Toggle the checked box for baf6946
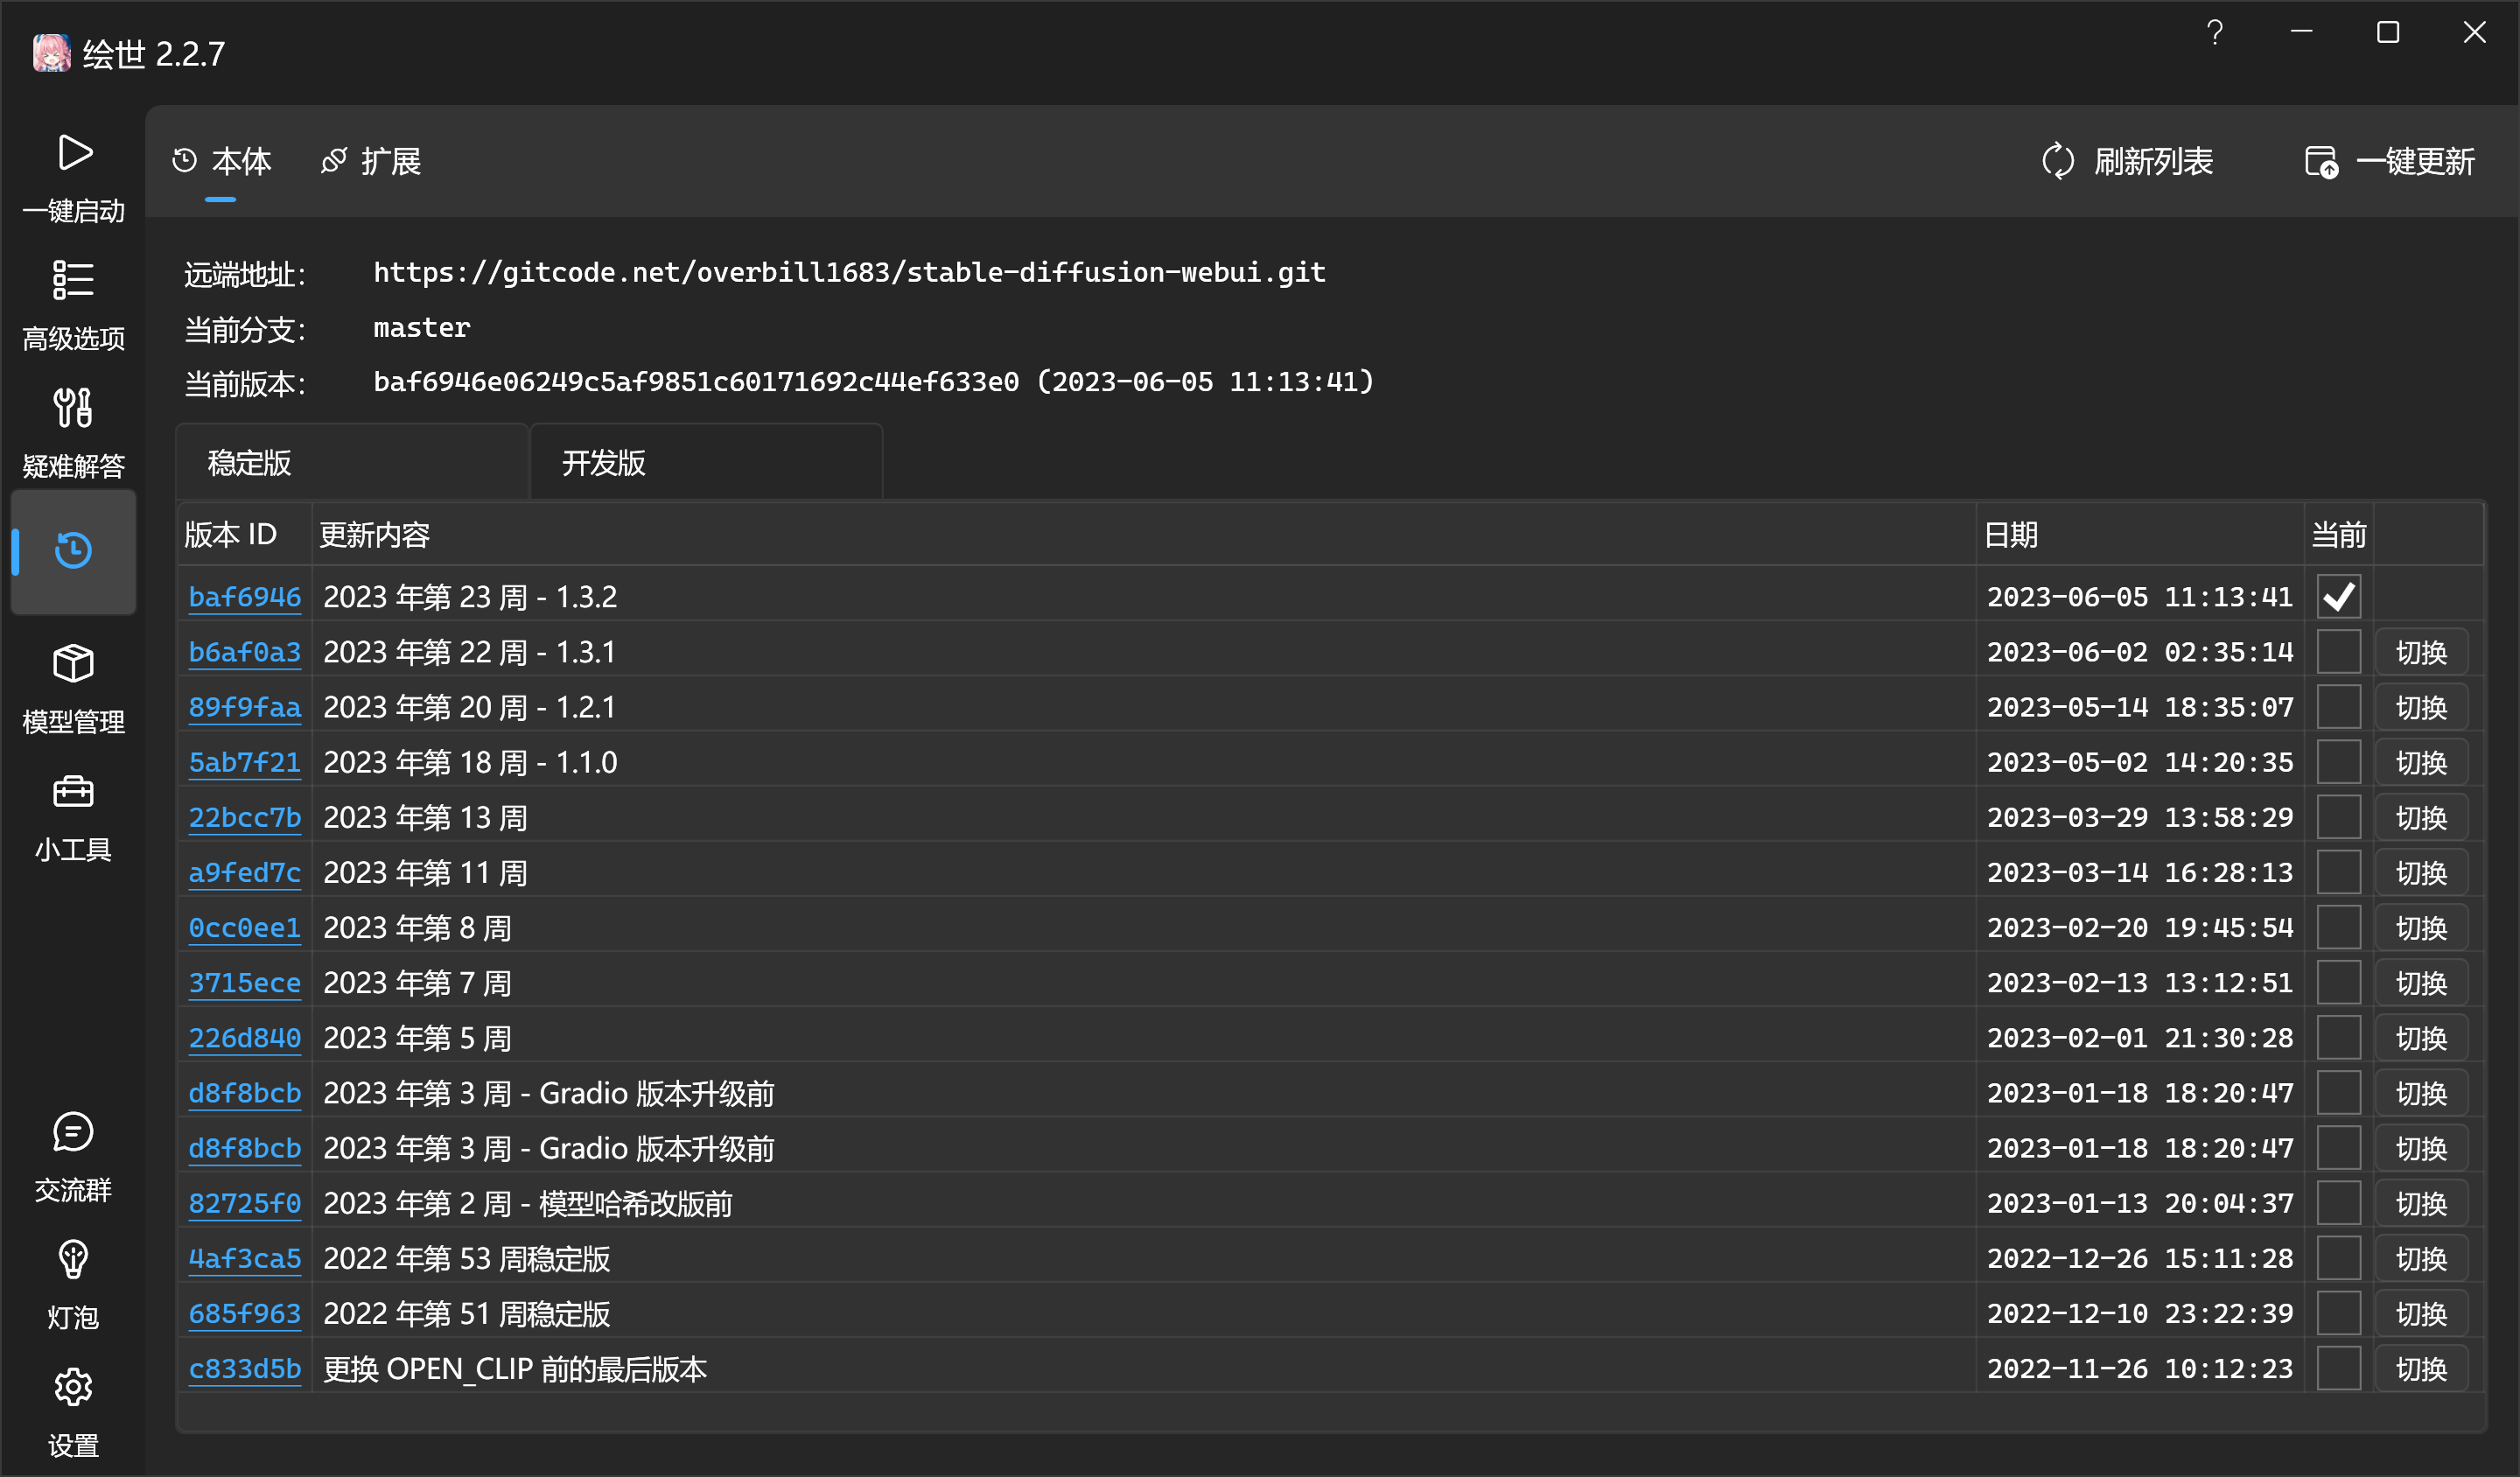Viewport: 2520px width, 1477px height. [x=2338, y=597]
